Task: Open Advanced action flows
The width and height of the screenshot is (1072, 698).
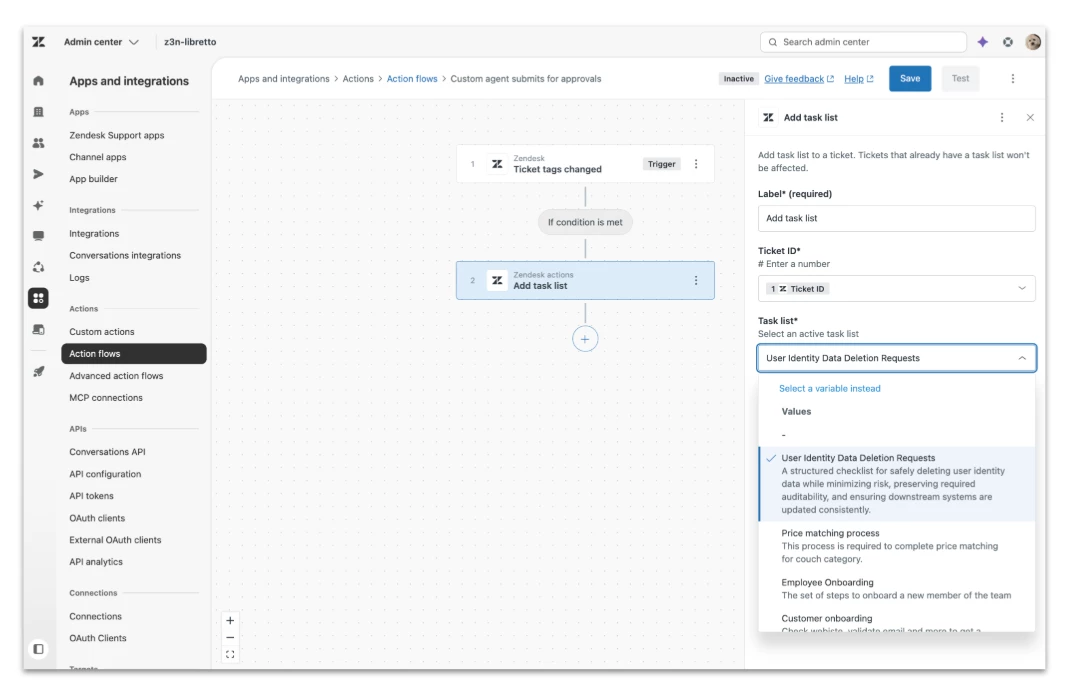Action: (x=116, y=376)
